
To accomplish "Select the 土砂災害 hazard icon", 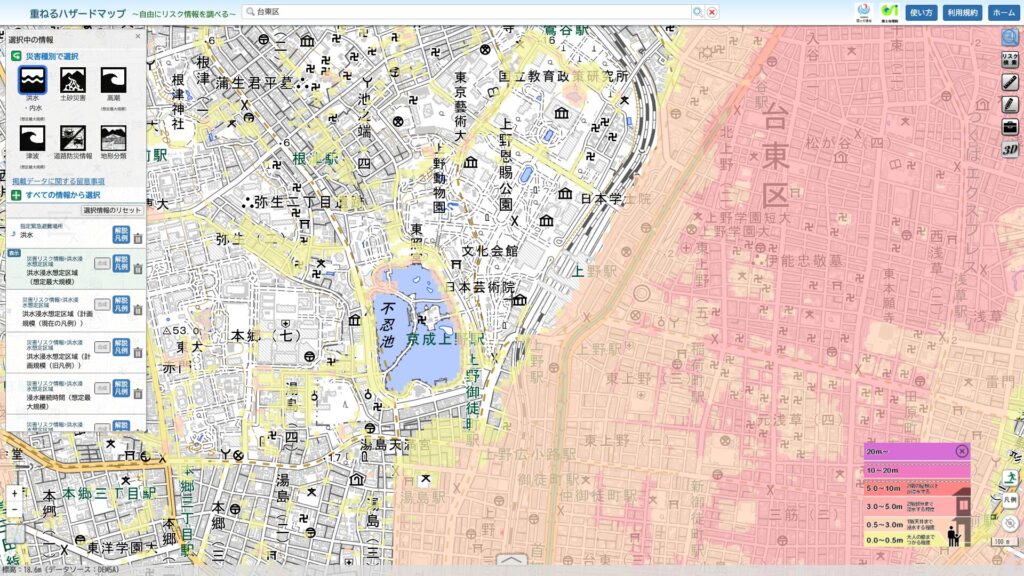I will 70,80.
